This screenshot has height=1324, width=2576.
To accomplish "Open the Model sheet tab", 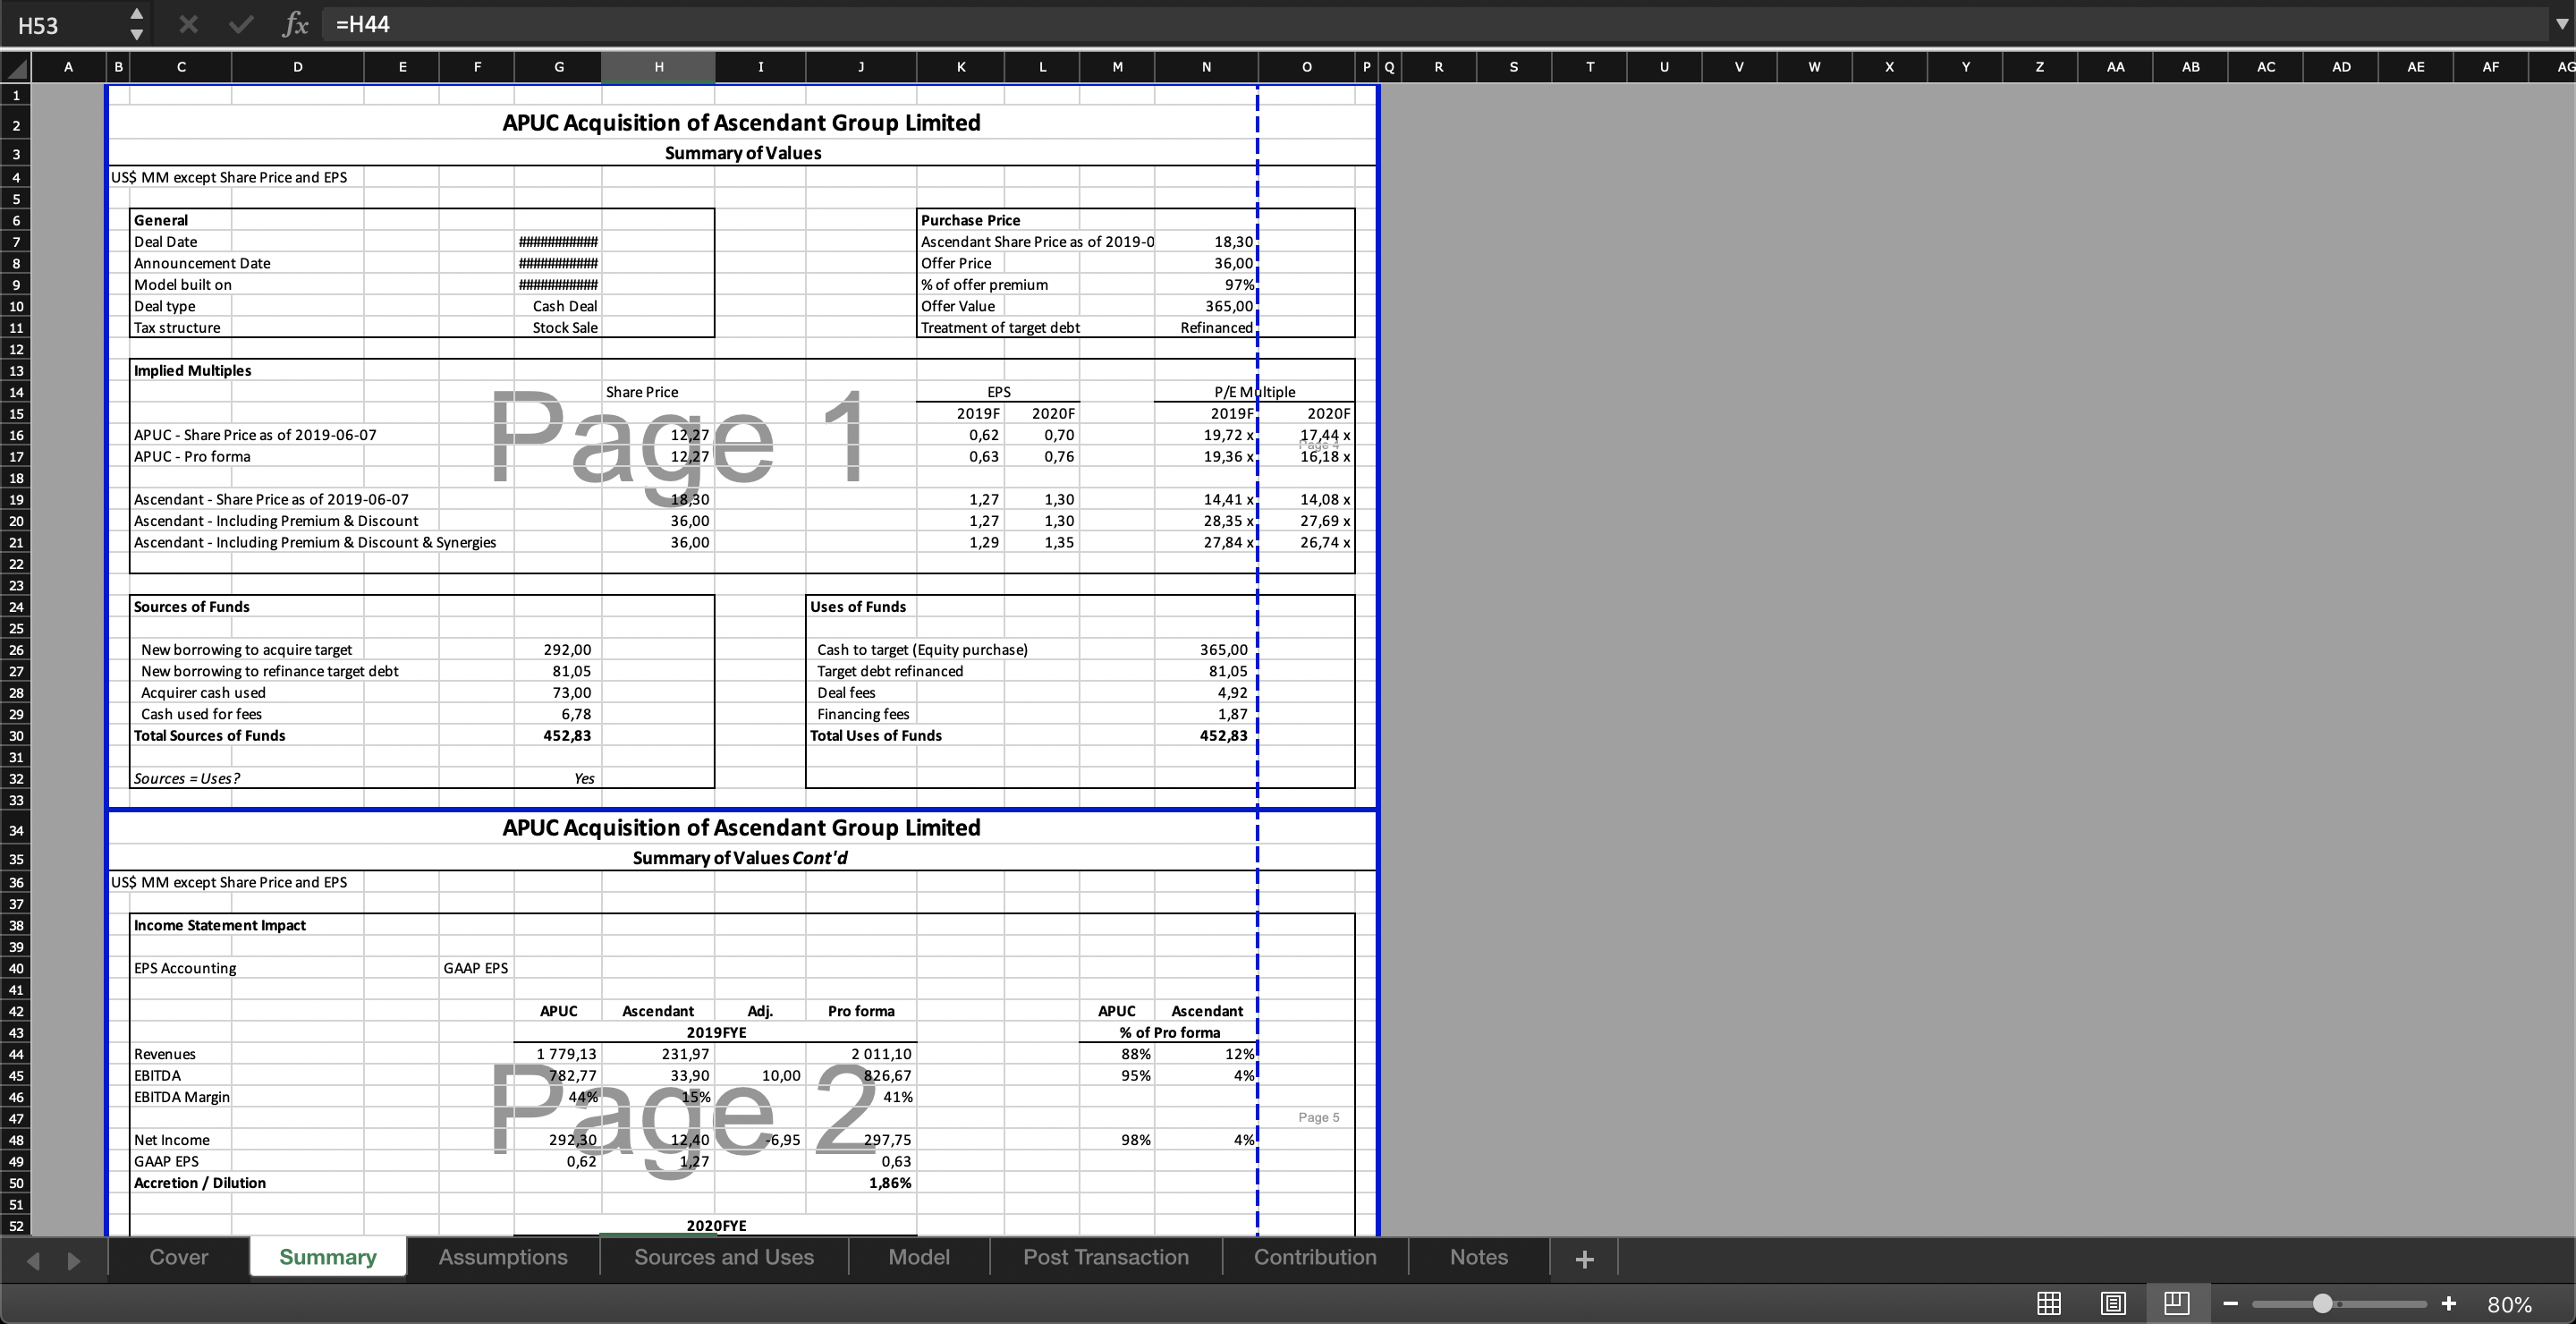I will pos(919,1257).
